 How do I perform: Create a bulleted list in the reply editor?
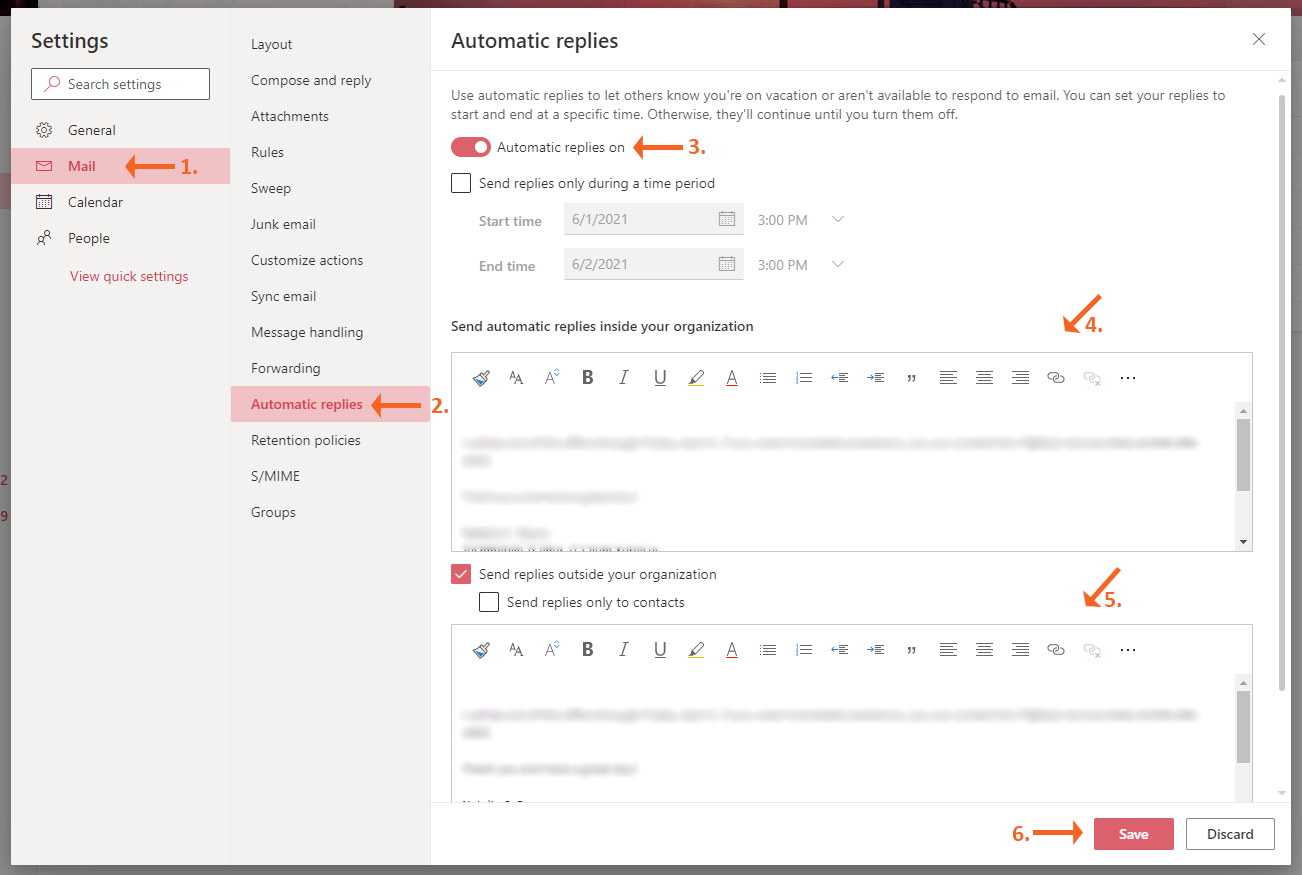pos(767,377)
